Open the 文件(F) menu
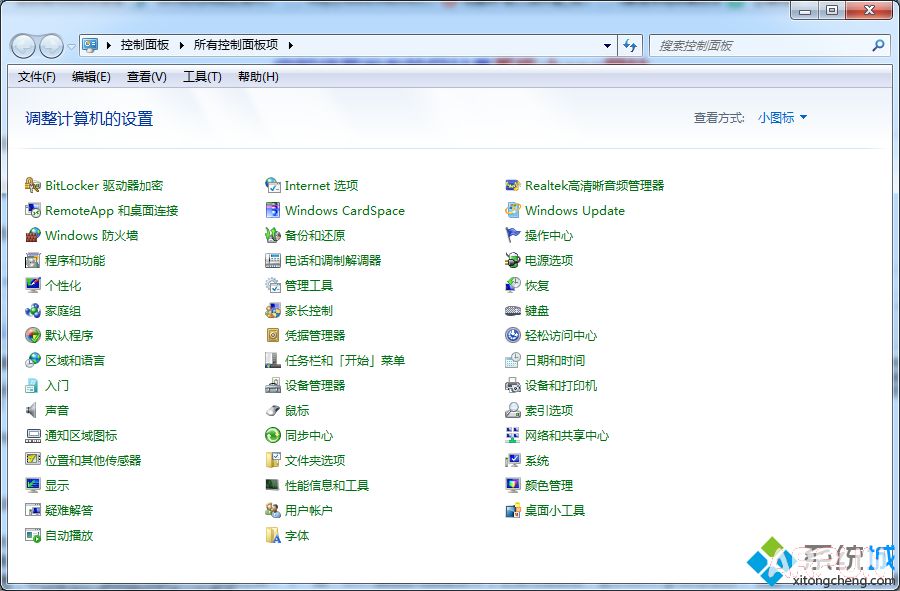 point(36,77)
